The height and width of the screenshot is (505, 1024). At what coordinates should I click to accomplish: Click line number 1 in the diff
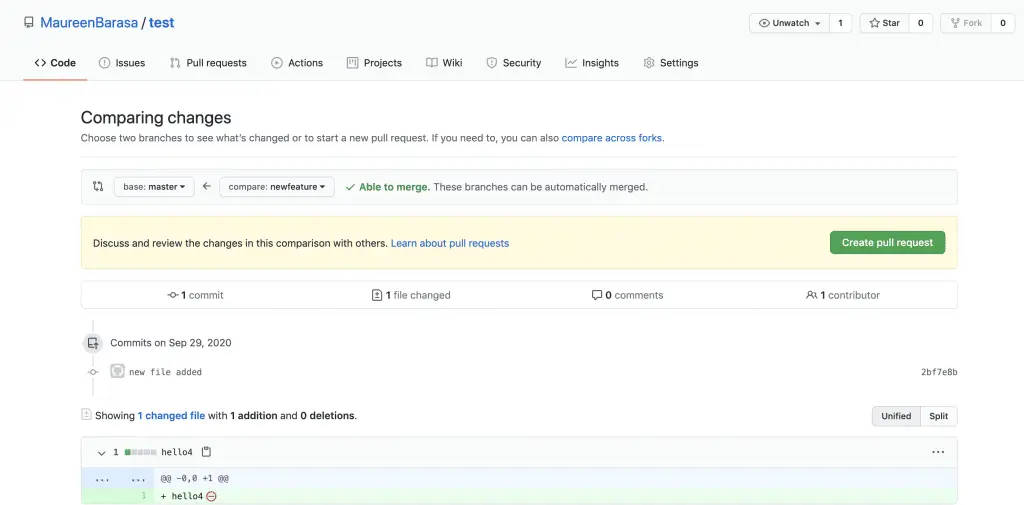[143, 497]
